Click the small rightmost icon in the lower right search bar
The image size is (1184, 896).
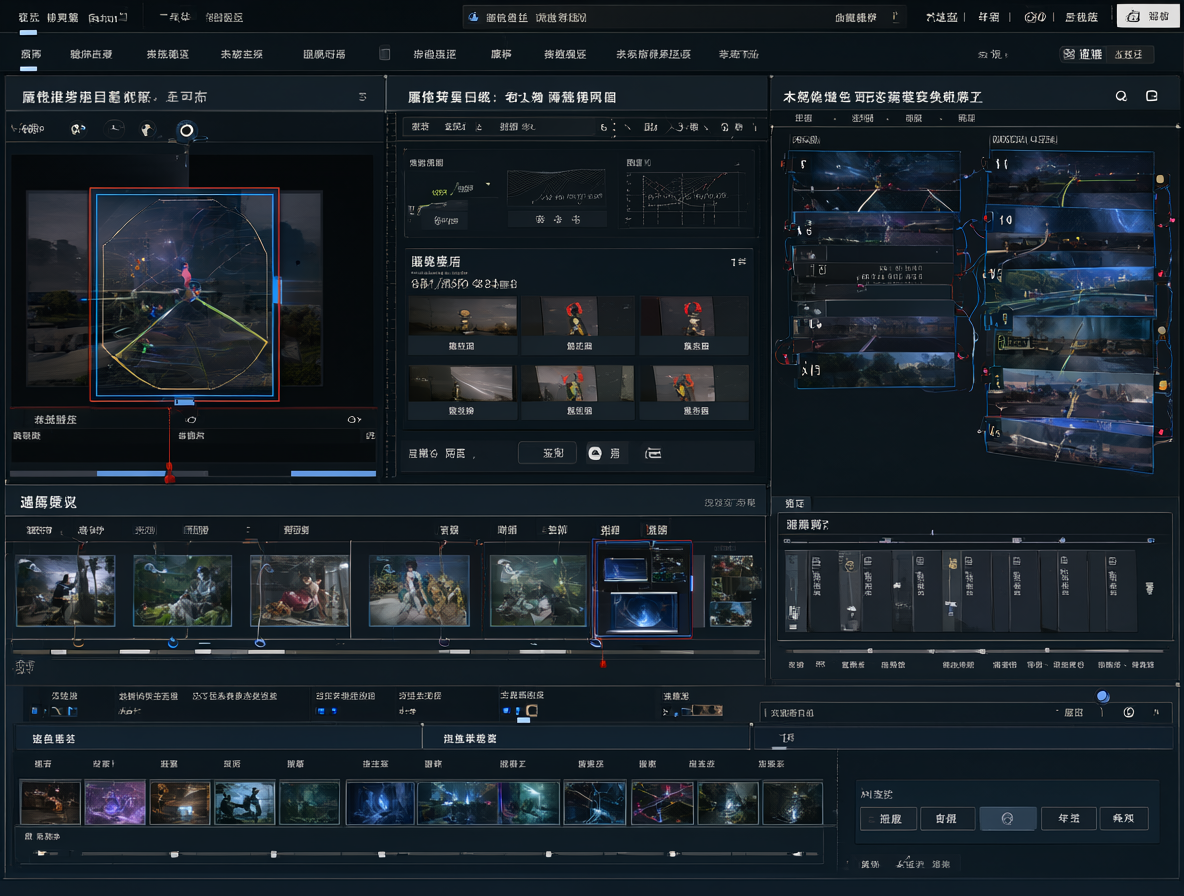[x=1156, y=712]
